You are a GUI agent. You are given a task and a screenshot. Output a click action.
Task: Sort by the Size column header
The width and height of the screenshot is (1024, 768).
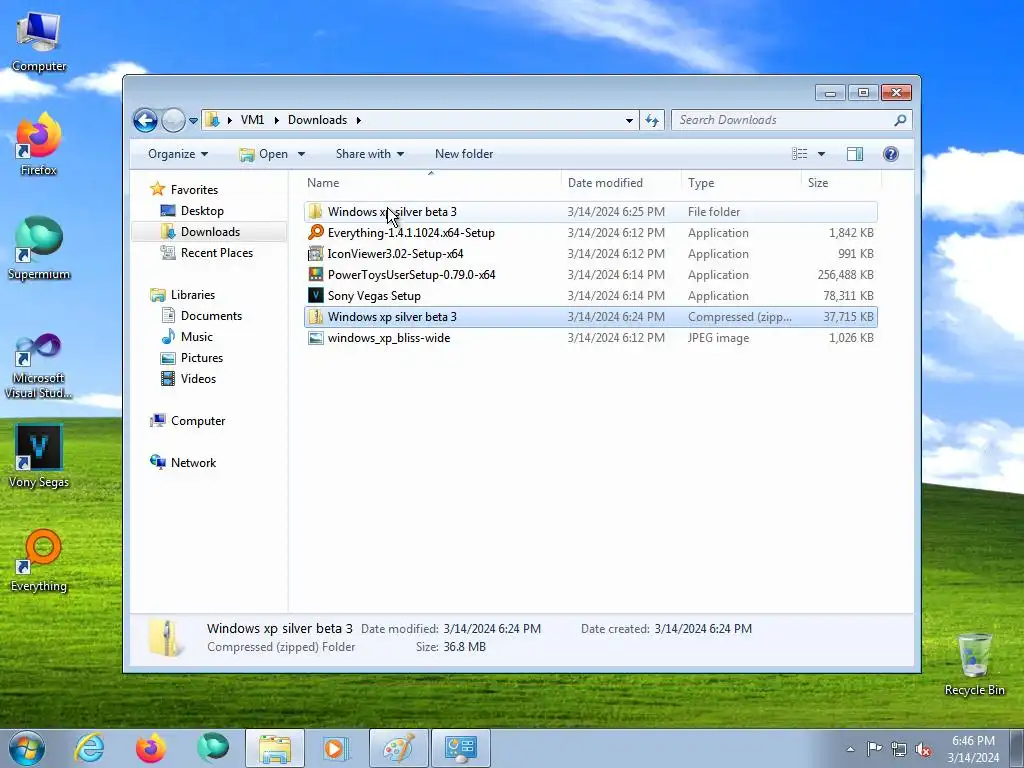pyautogui.click(x=841, y=183)
